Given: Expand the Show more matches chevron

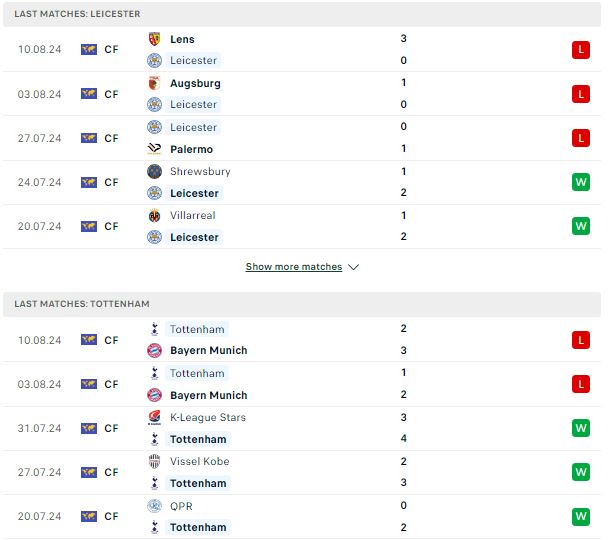Looking at the screenshot, I should coord(353,267).
